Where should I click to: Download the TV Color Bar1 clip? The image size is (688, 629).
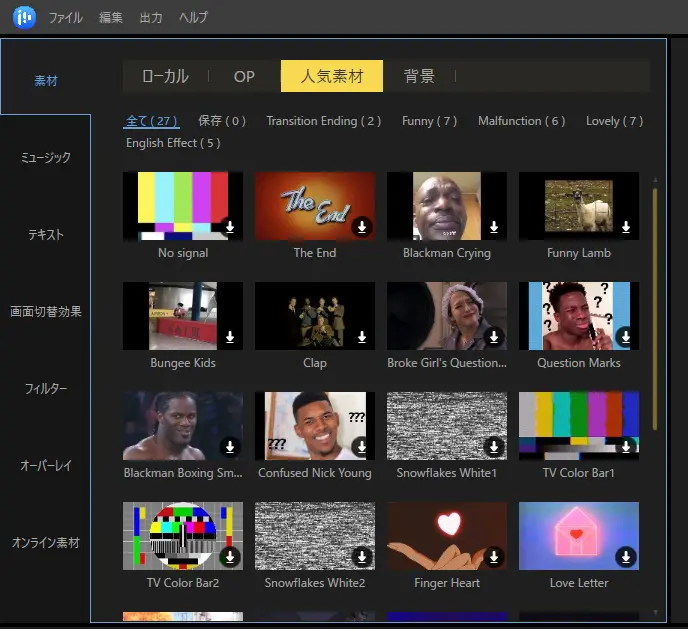click(626, 447)
